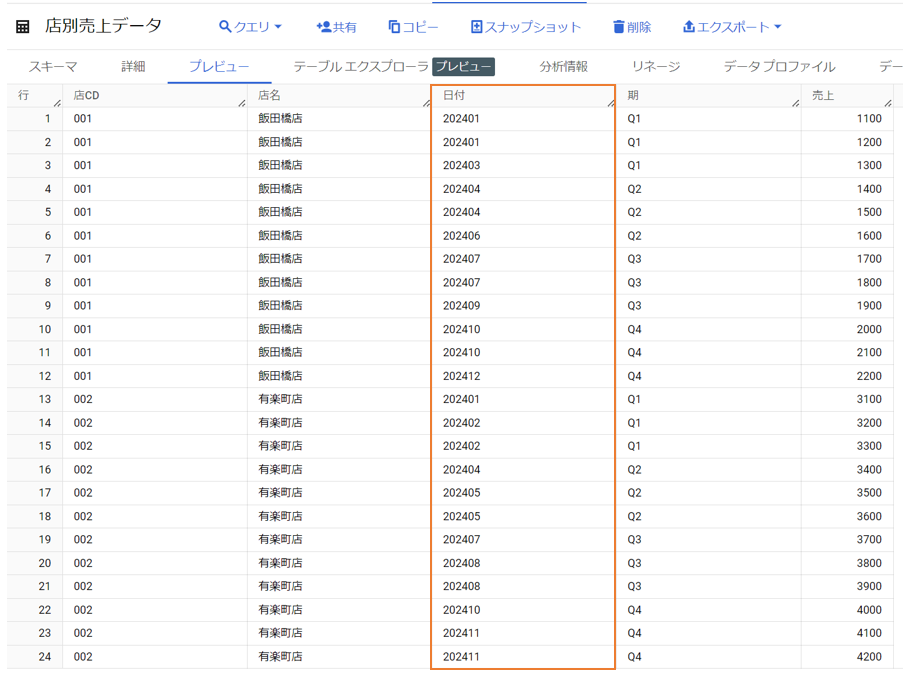Open the クエリ dropdown arrow
The image size is (903, 675).
278,26
